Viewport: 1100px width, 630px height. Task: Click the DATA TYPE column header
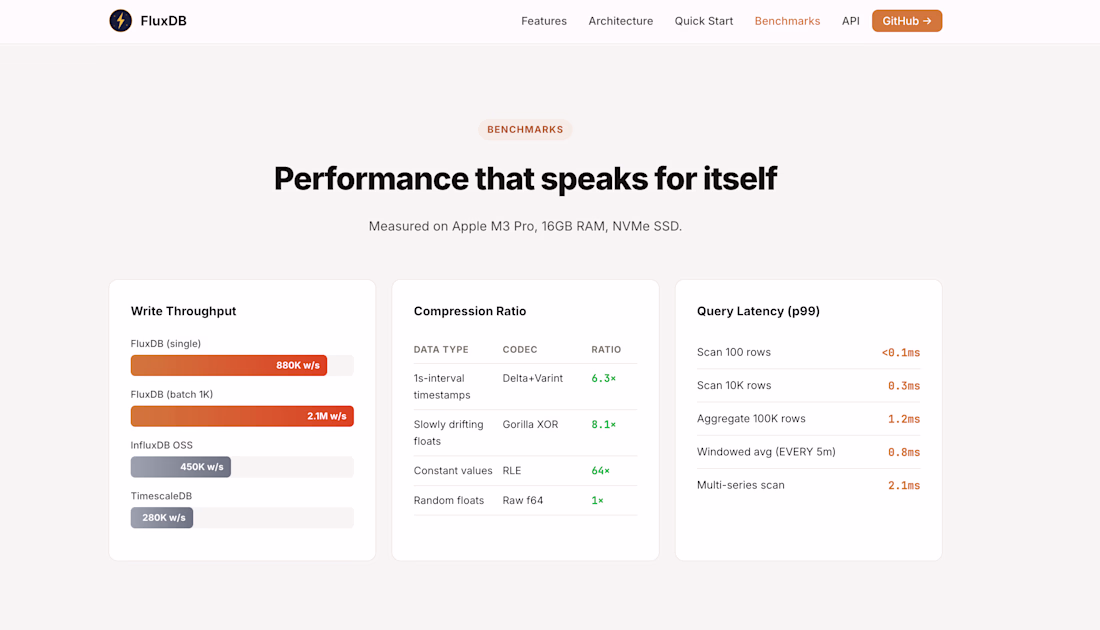(441, 349)
